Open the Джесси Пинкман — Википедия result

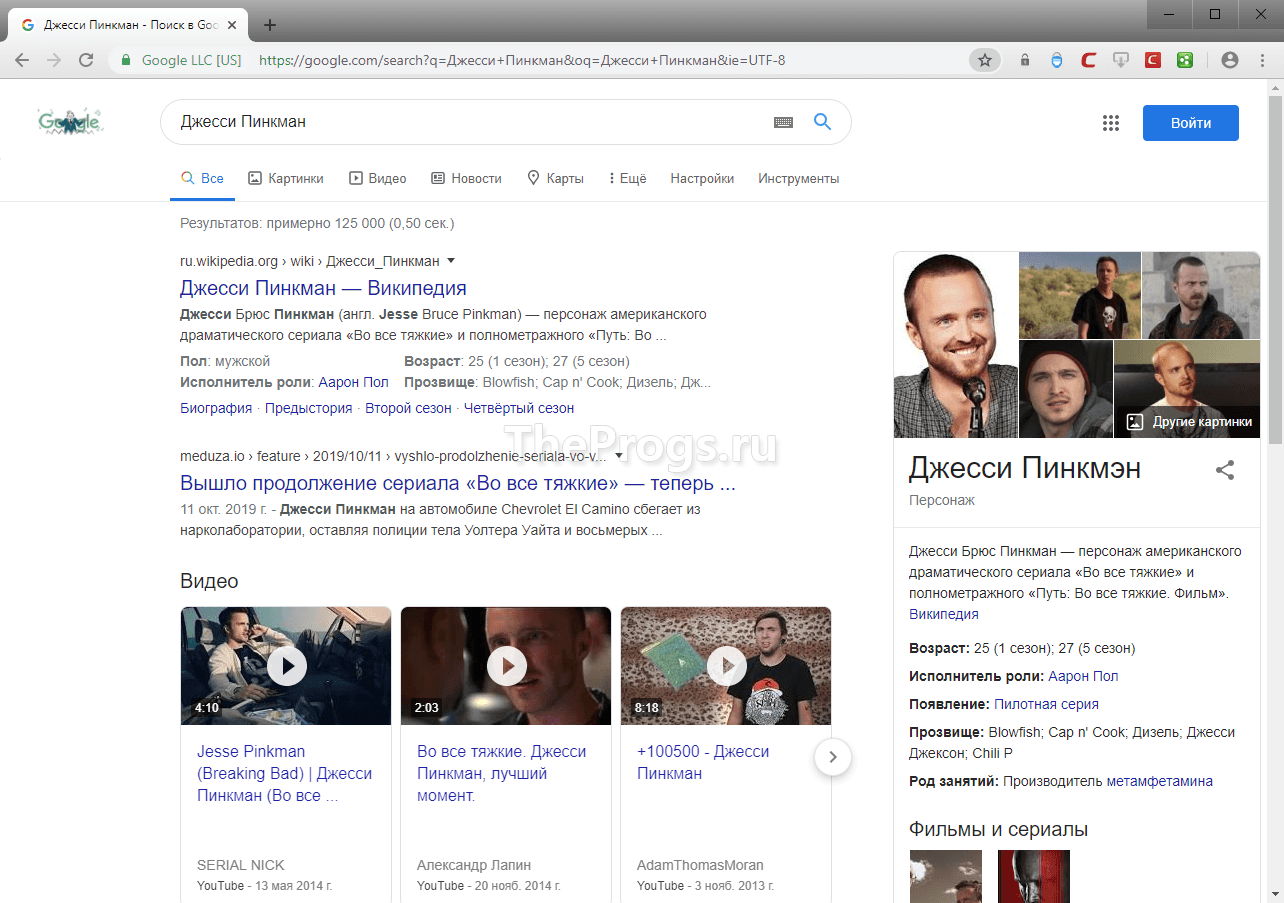click(323, 288)
